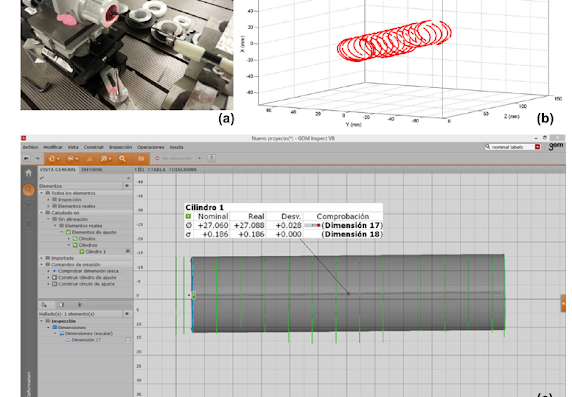Switch to the DIAGRAMA tab
The image size is (572, 397).
[x=183, y=170]
